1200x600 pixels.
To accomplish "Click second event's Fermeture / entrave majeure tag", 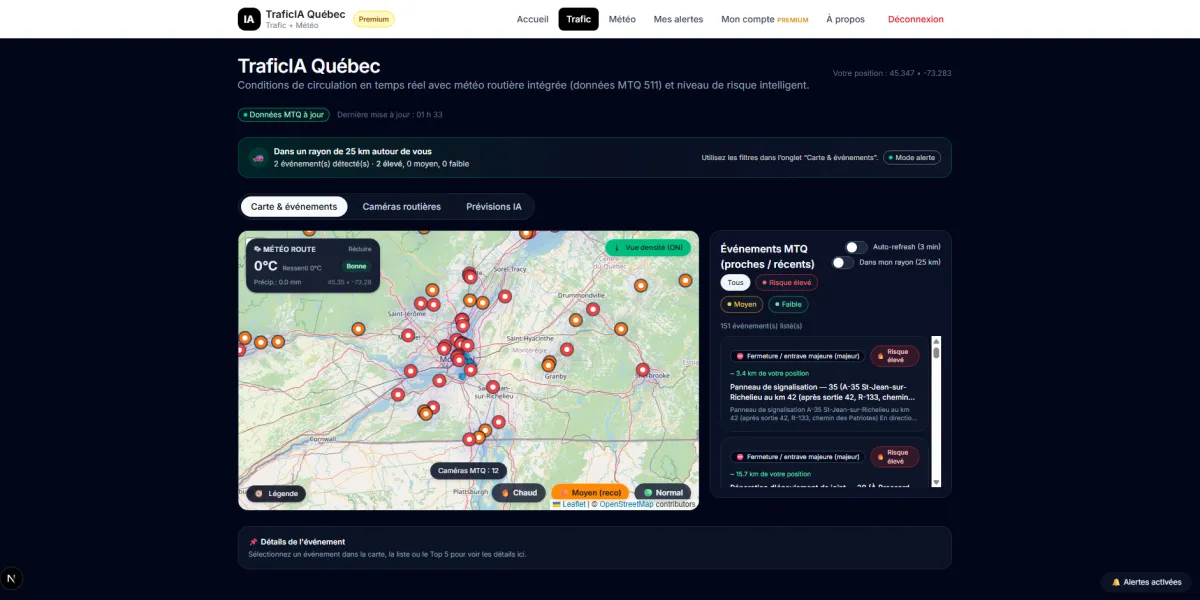I will [x=797, y=457].
